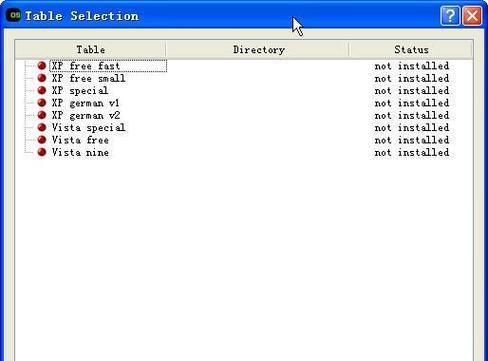Close the Table Selection dialog
The width and height of the screenshot is (488, 361).
pos(472,15)
